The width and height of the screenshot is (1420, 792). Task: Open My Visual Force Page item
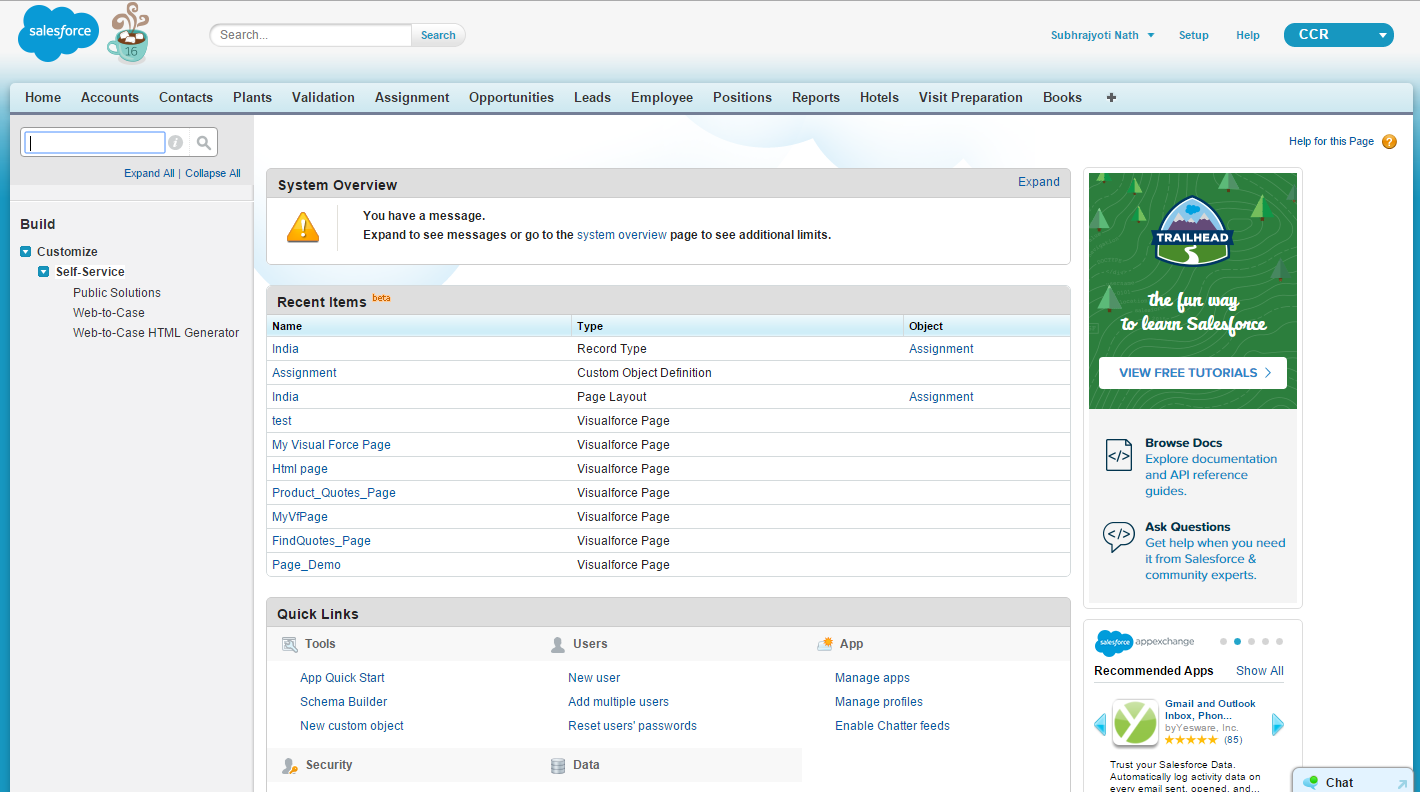point(331,445)
